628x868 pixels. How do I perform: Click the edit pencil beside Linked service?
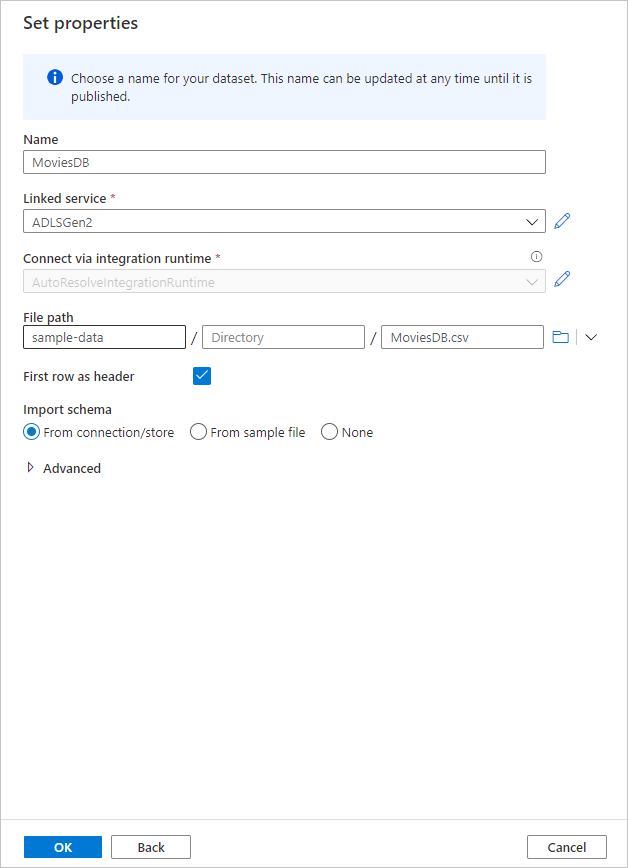point(561,220)
